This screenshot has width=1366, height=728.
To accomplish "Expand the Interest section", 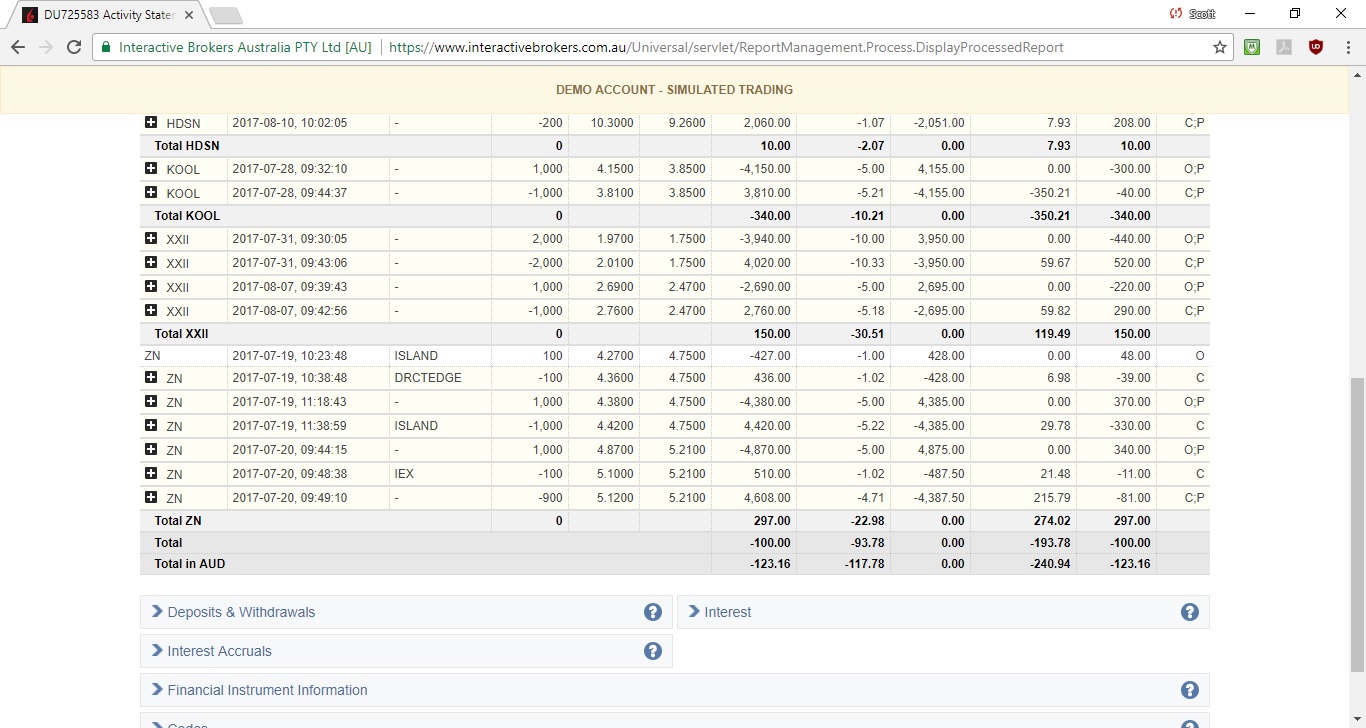I will (x=727, y=612).
